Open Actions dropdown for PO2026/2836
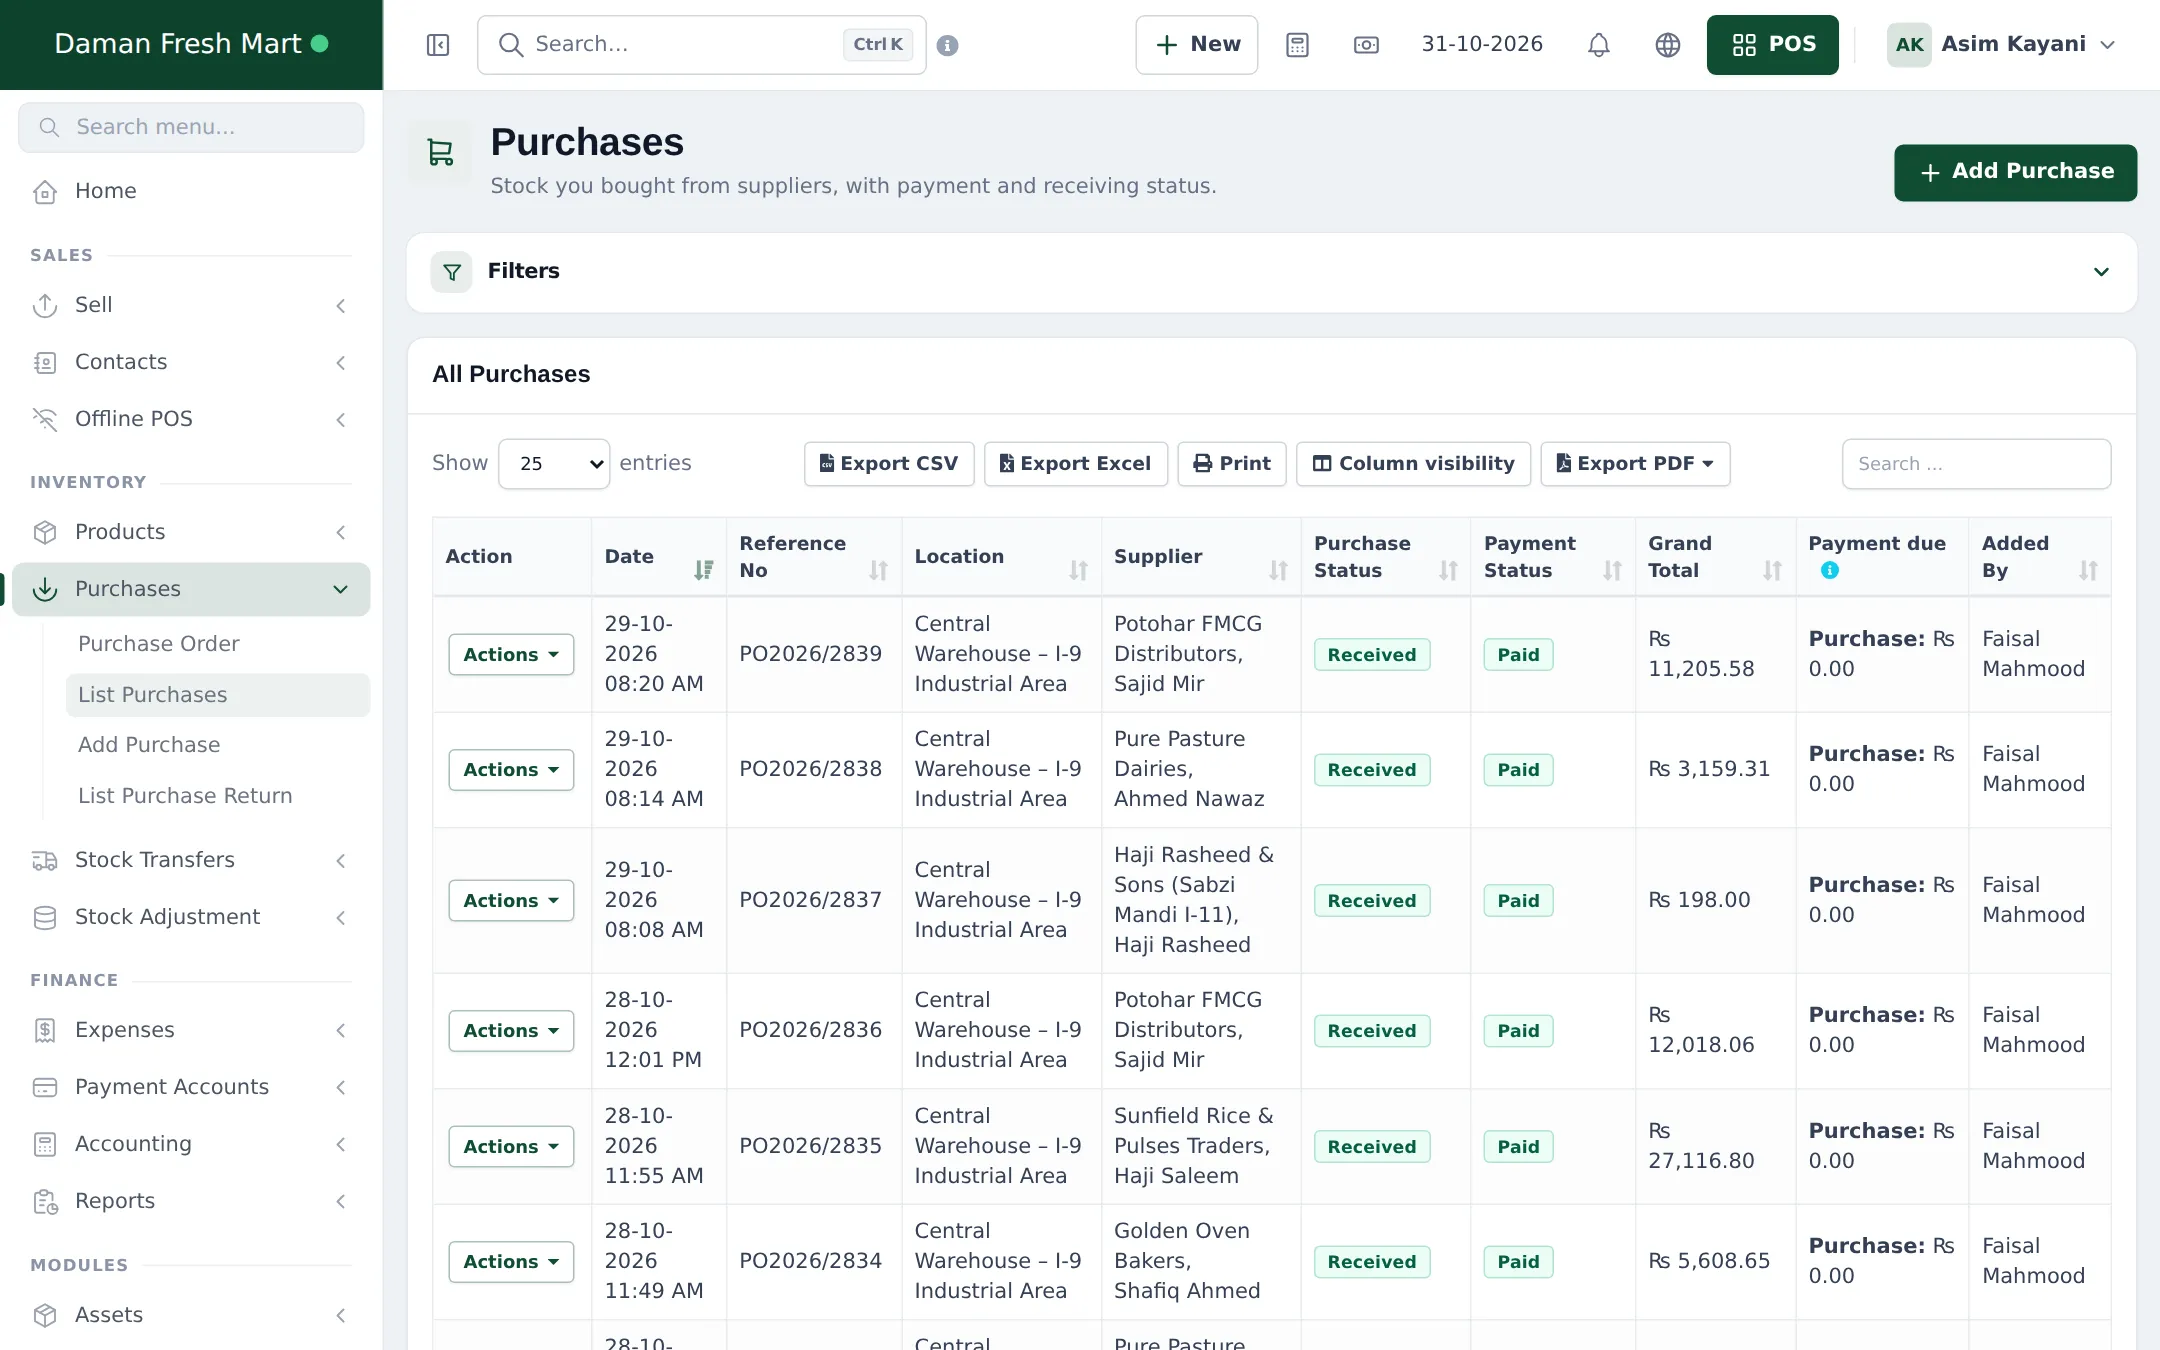The image size is (2160, 1350). tap(511, 1031)
